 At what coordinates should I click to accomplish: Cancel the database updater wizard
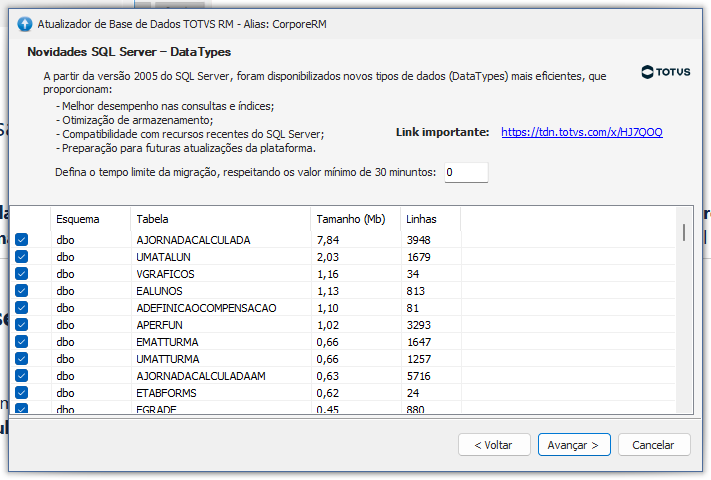pos(654,444)
